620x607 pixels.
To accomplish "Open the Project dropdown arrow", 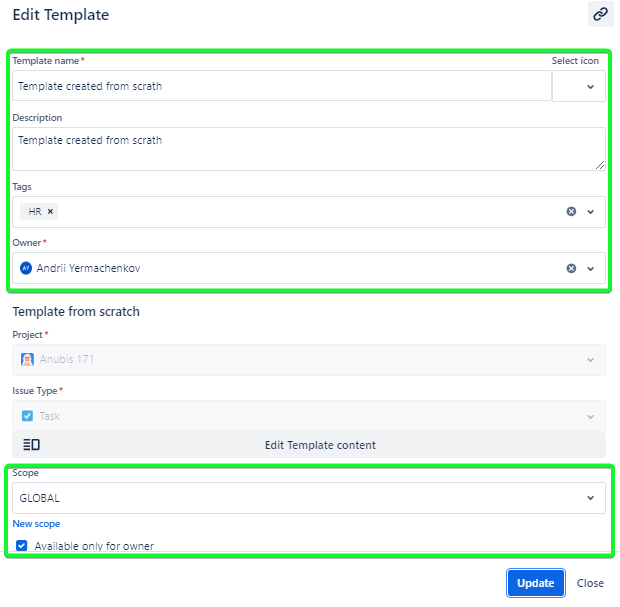I will click(x=590, y=360).
